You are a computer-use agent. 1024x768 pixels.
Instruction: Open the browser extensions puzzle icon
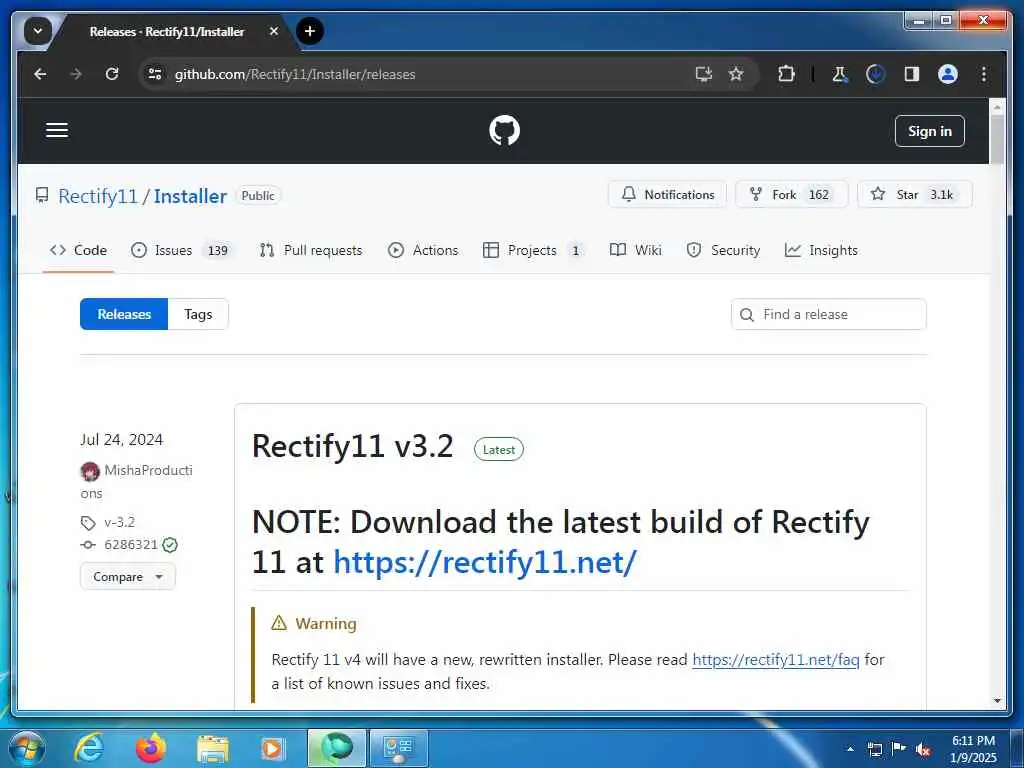786,74
